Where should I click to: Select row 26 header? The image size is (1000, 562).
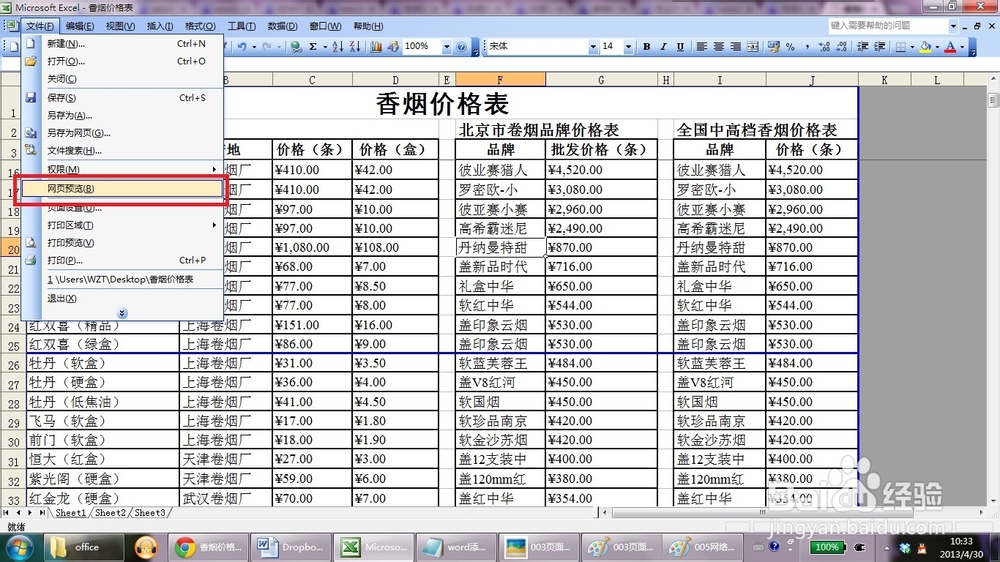pyautogui.click(x=13, y=366)
